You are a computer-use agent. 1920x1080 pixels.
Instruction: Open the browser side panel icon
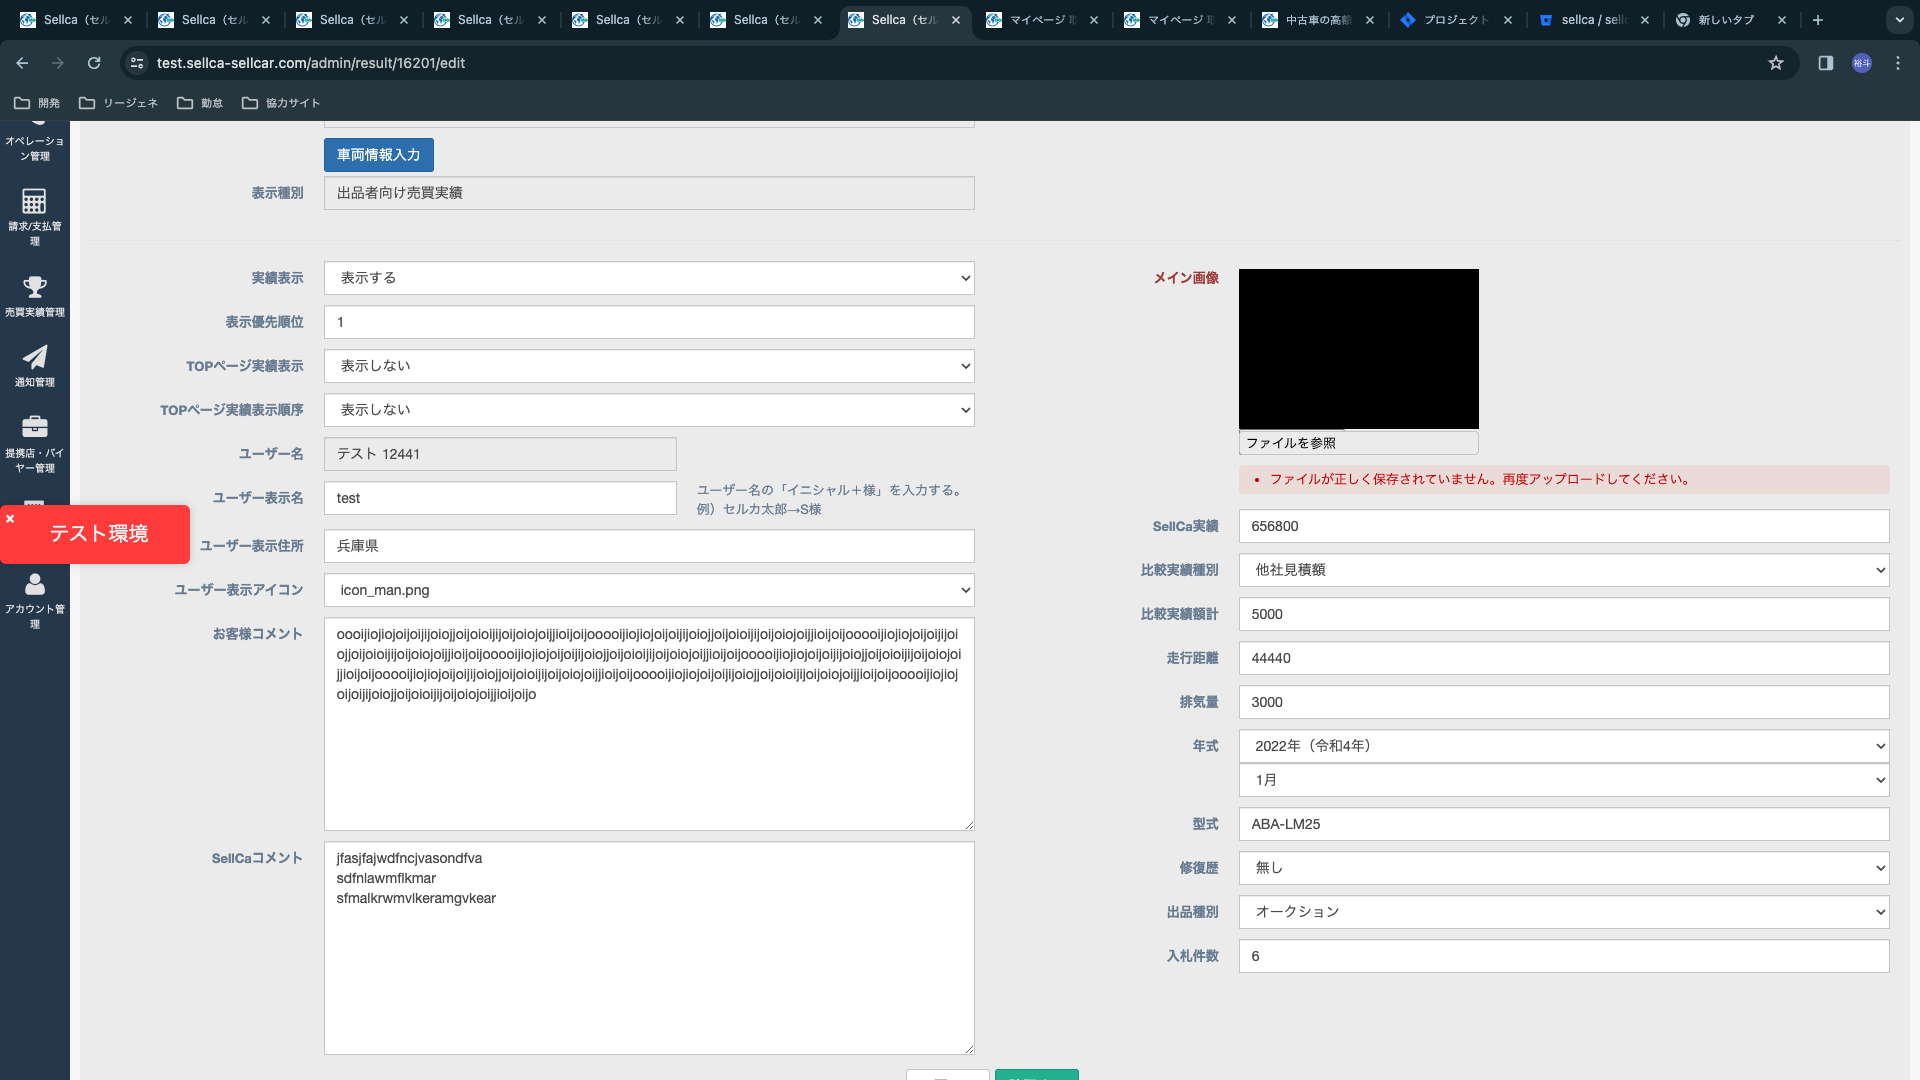click(1825, 63)
